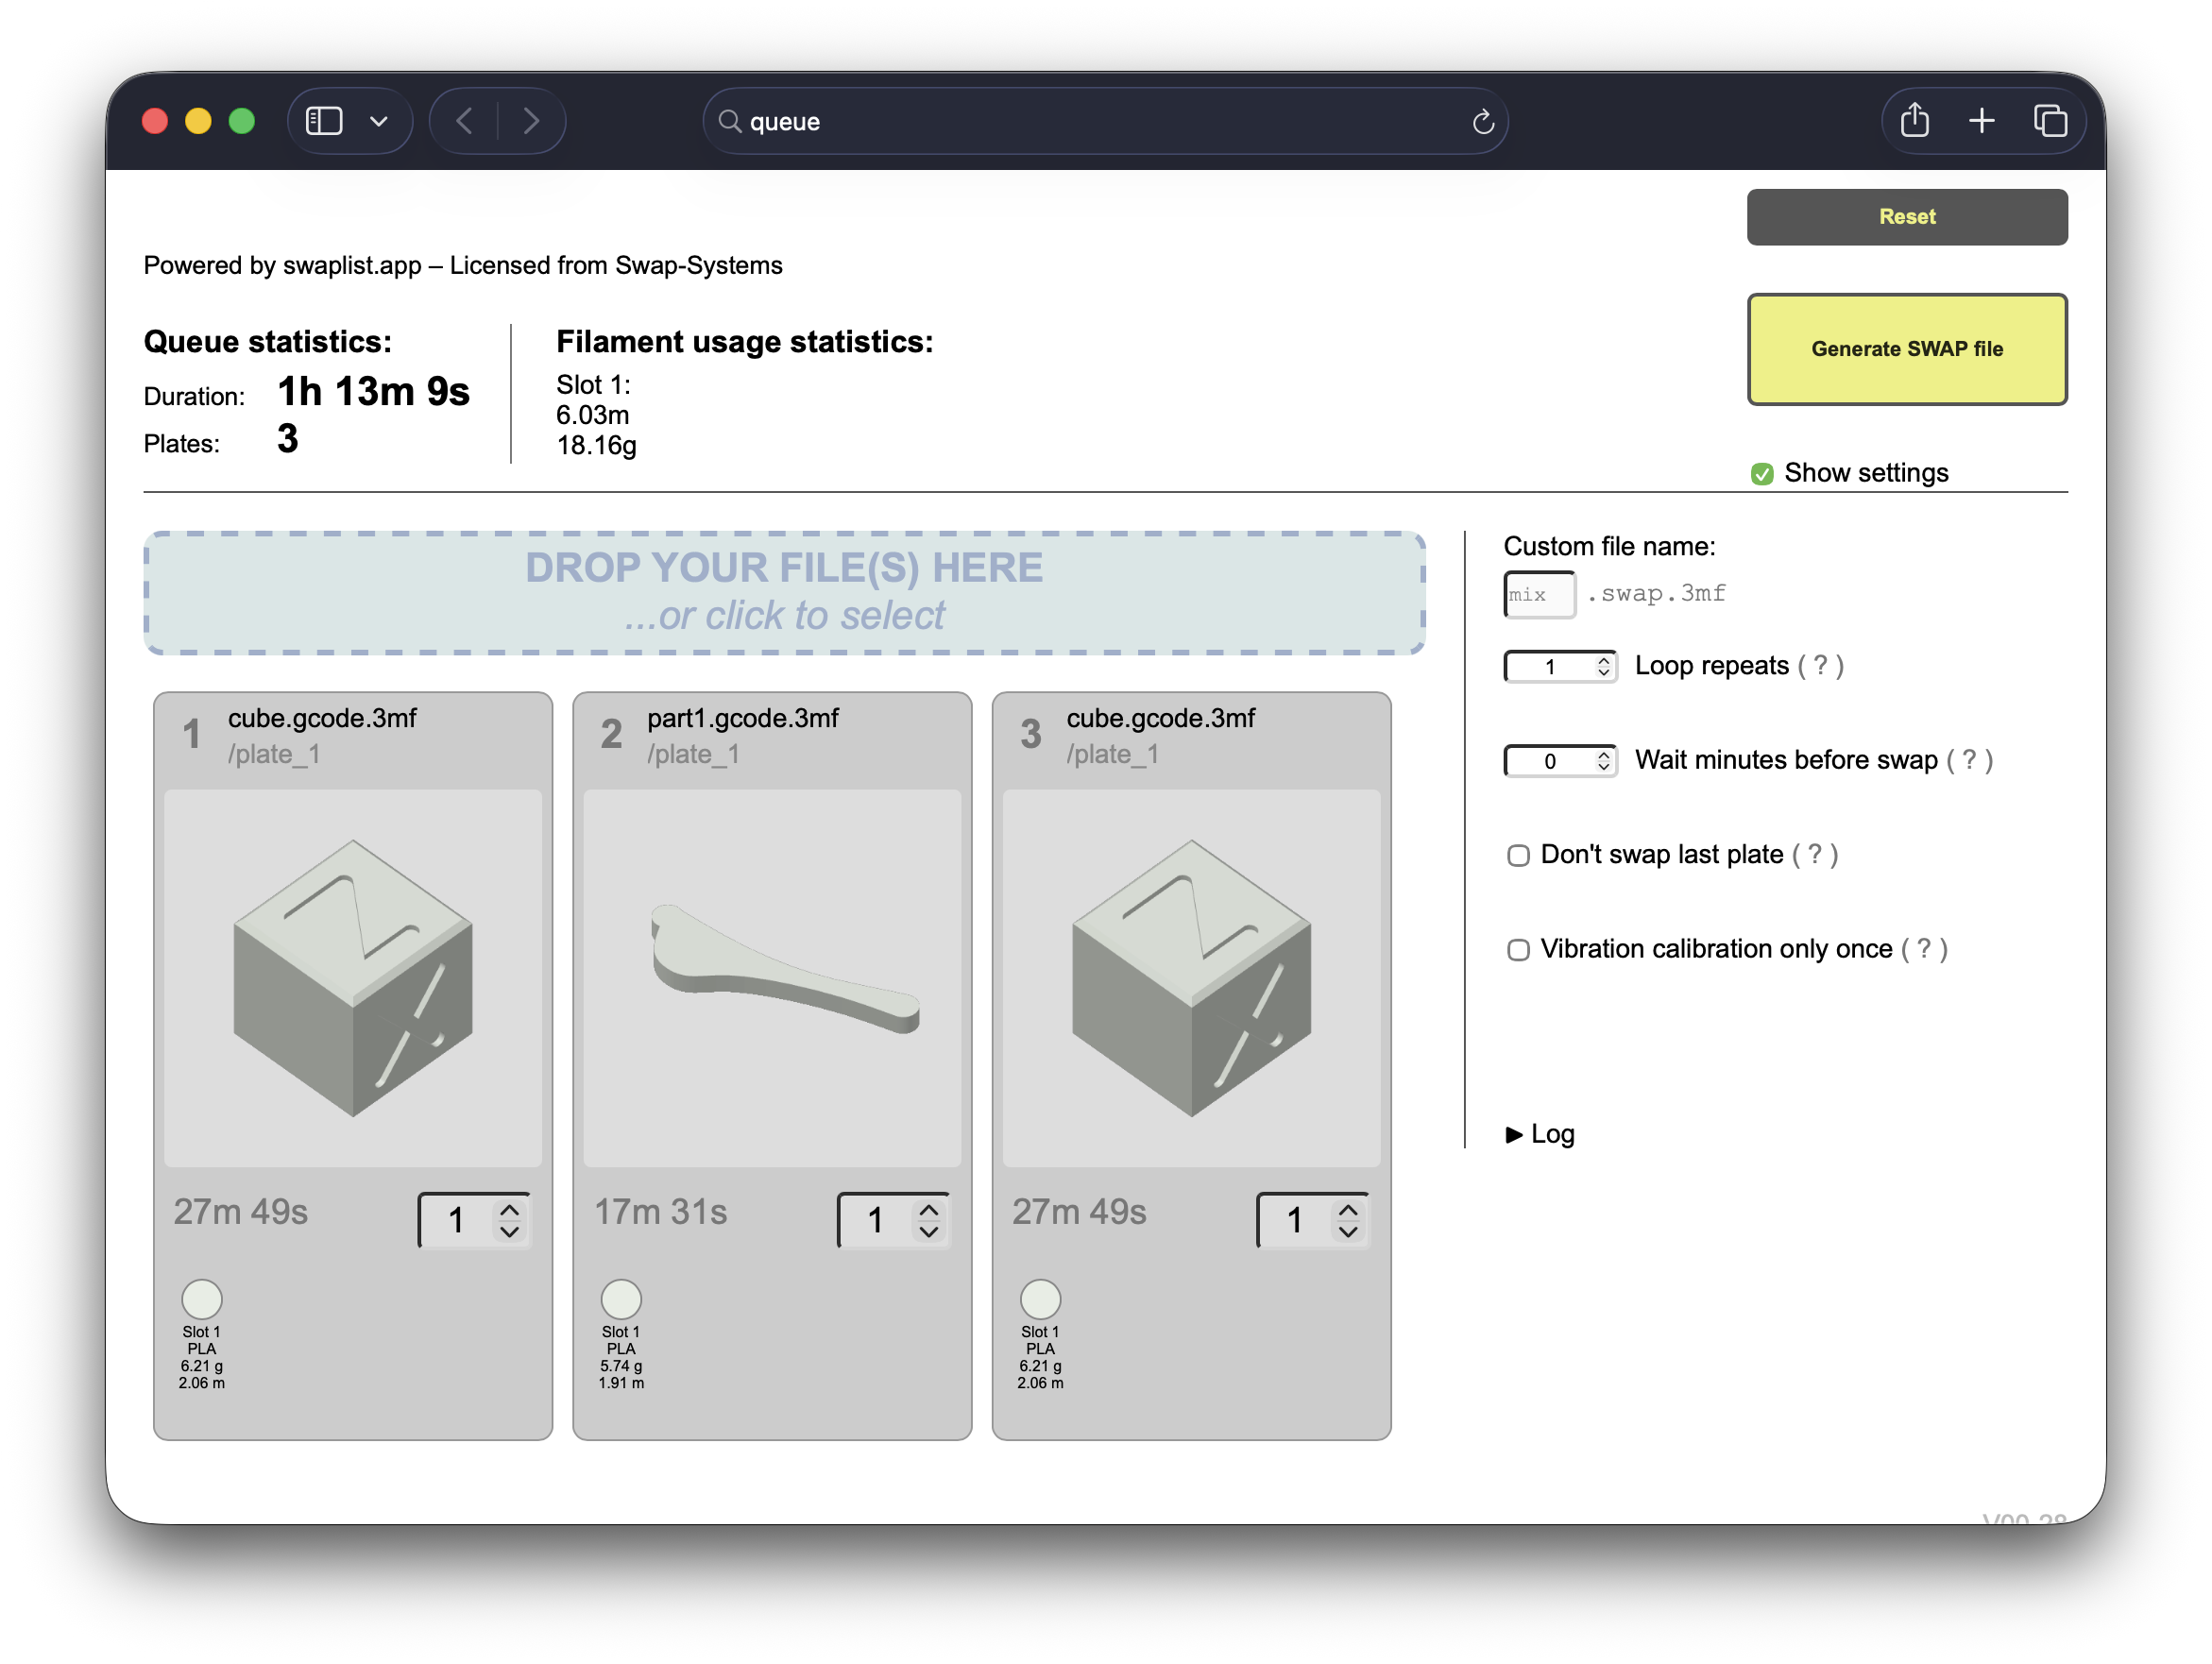2212x1664 pixels.
Task: Edit the custom file name field
Action: click(1539, 594)
